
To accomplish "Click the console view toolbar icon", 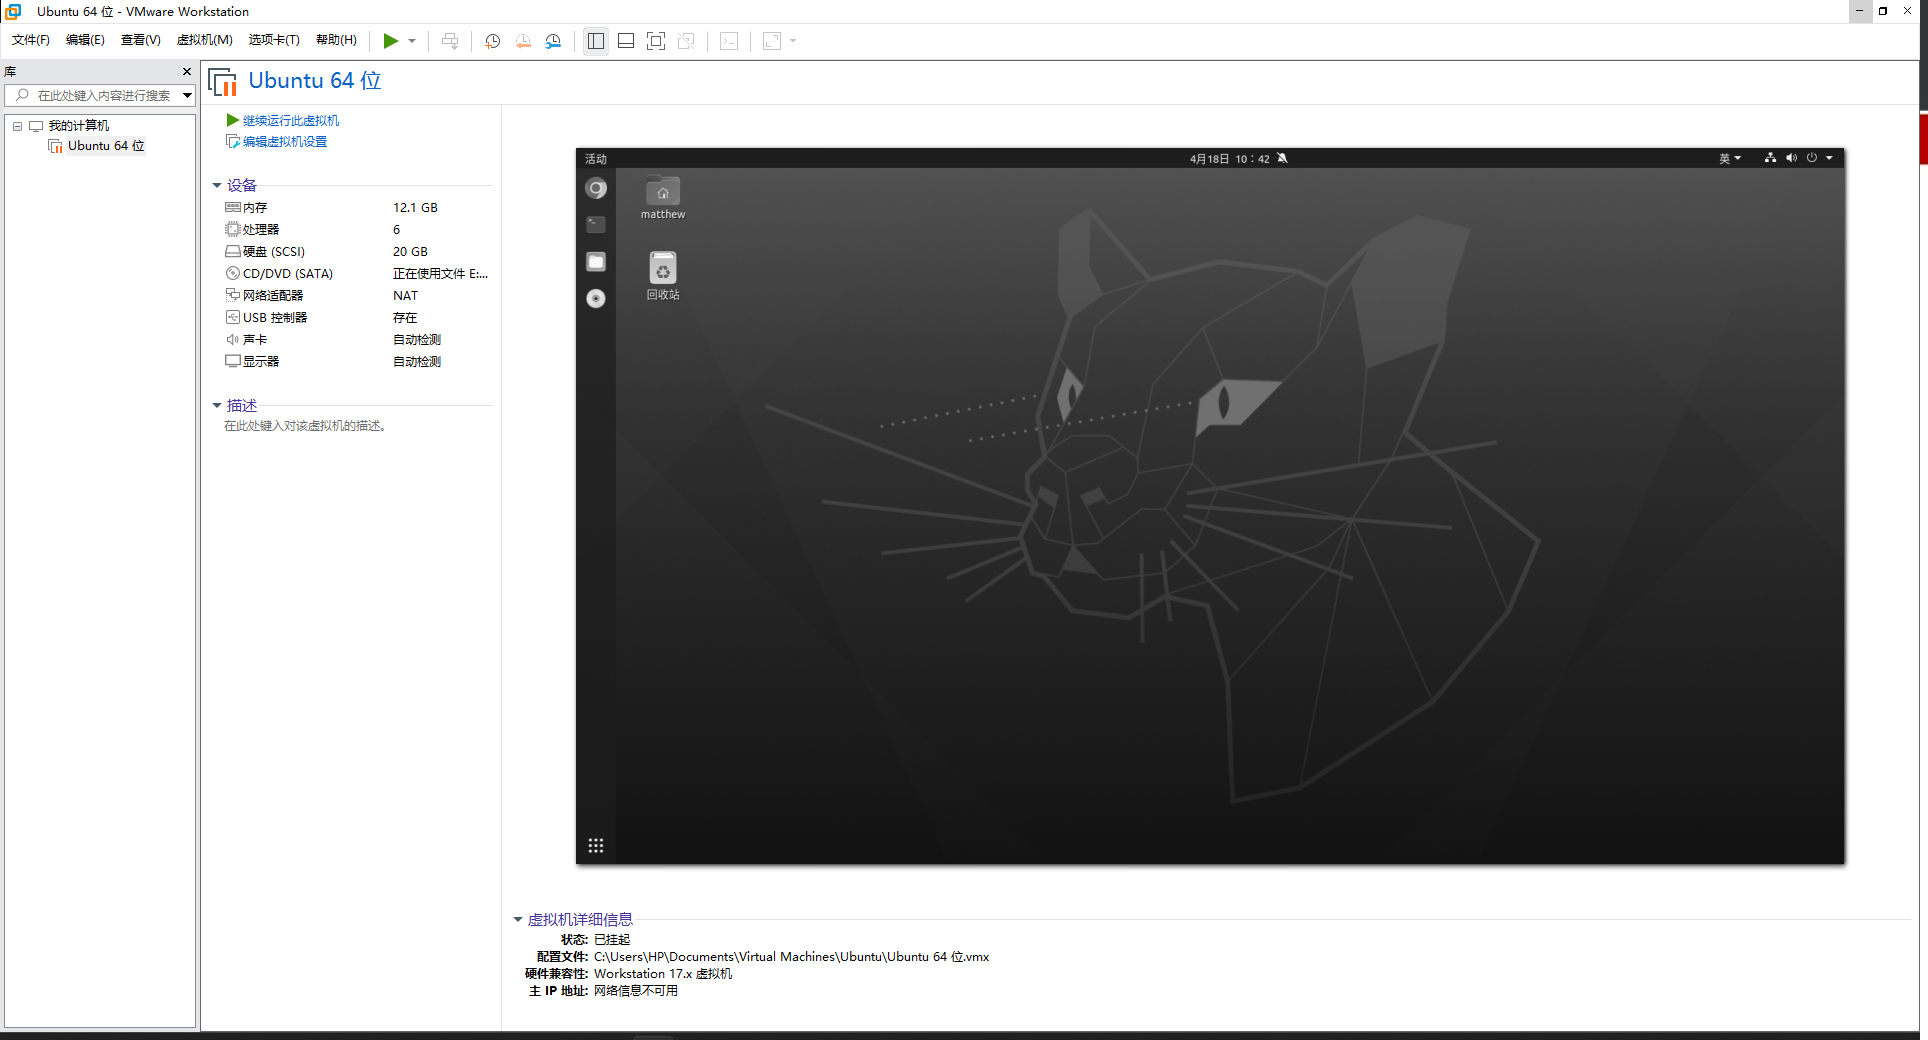I will pos(730,41).
